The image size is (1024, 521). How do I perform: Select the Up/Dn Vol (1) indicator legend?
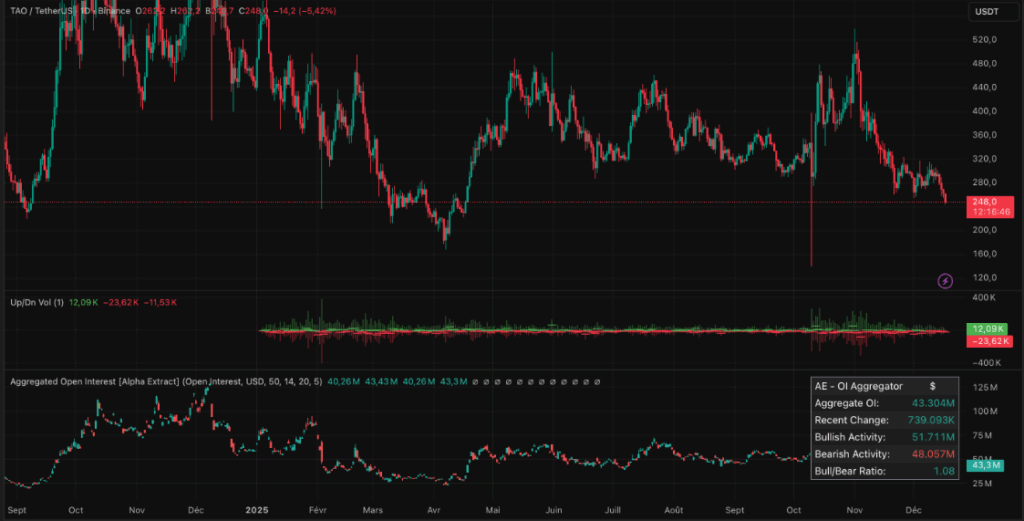coord(37,302)
